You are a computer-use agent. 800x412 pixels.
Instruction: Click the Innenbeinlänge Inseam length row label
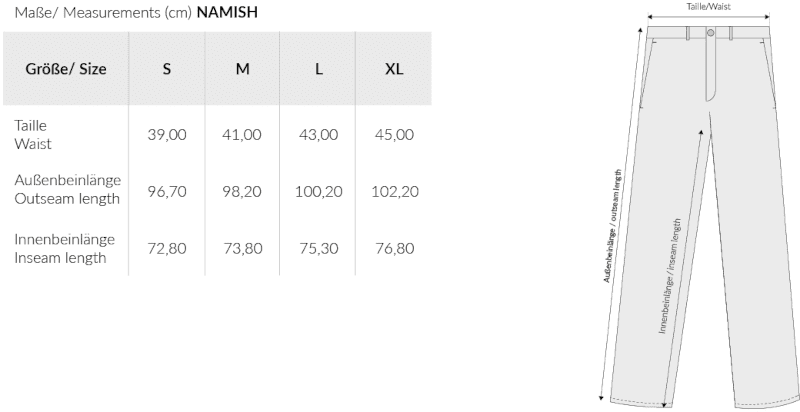64,249
